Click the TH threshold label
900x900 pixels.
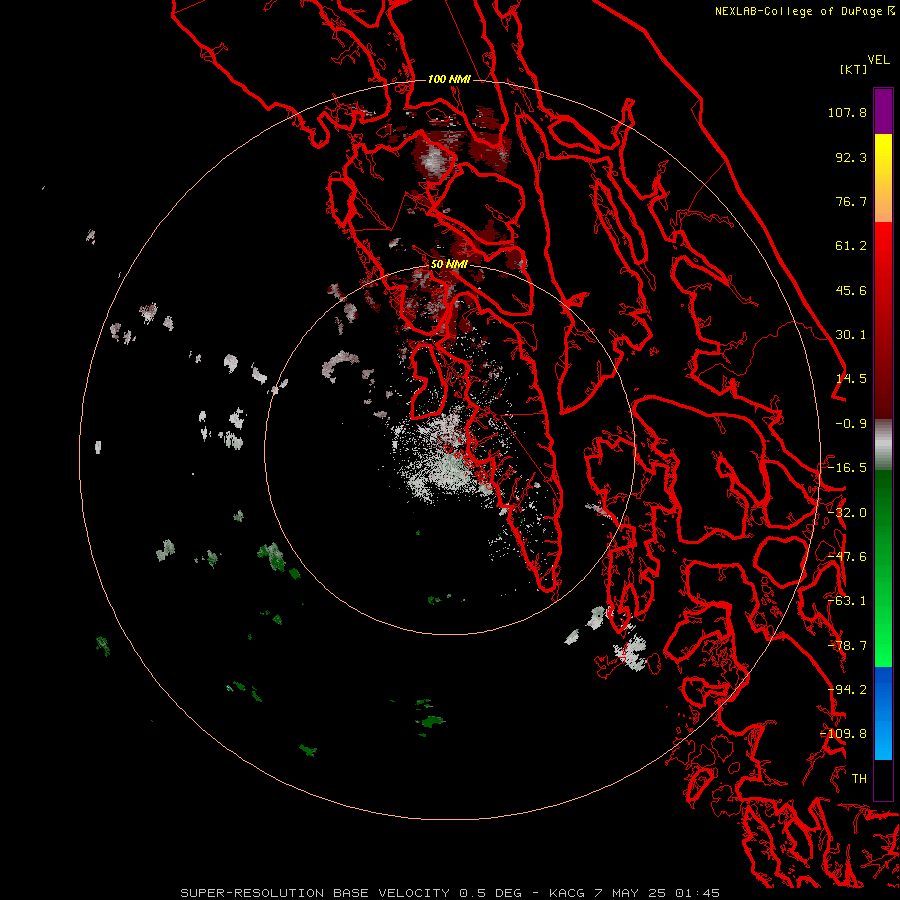(859, 779)
